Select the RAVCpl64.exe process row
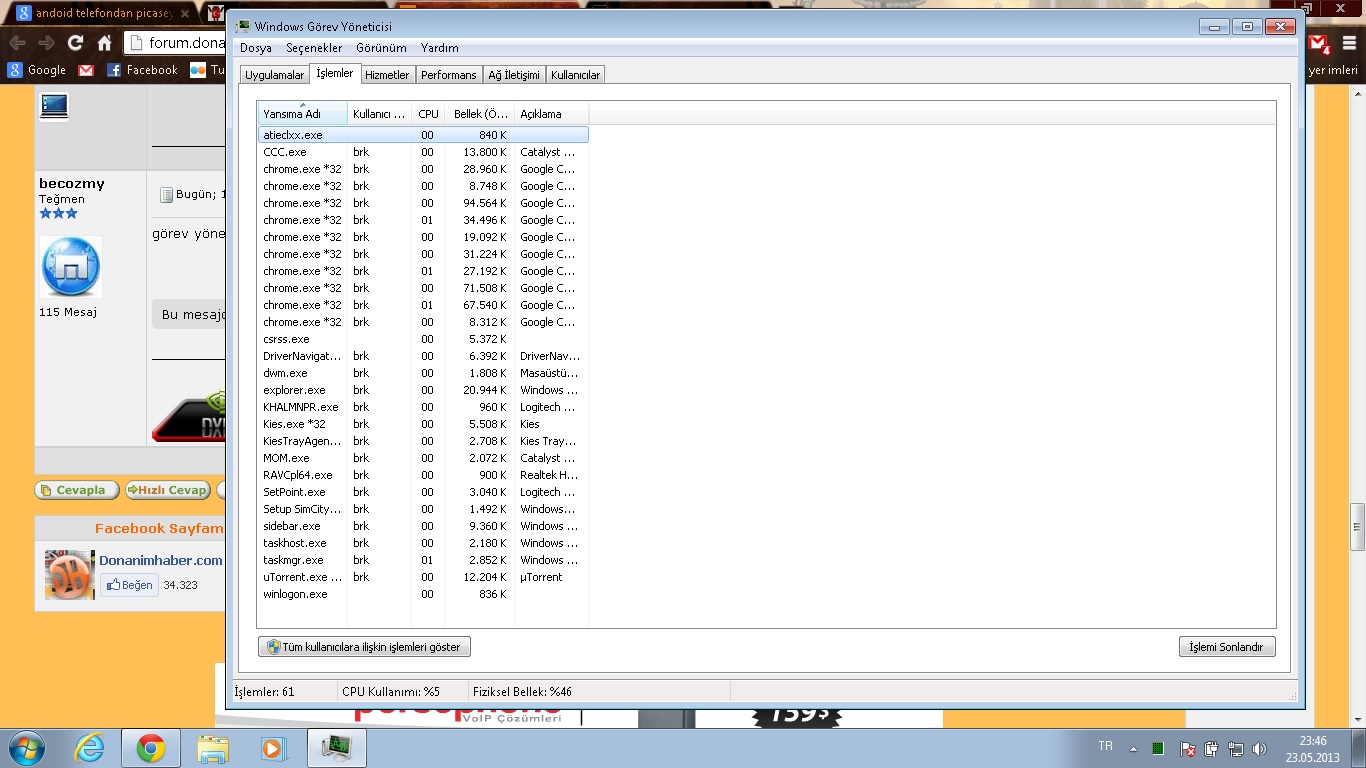Viewport: 1366px width, 768px height. (x=423, y=475)
